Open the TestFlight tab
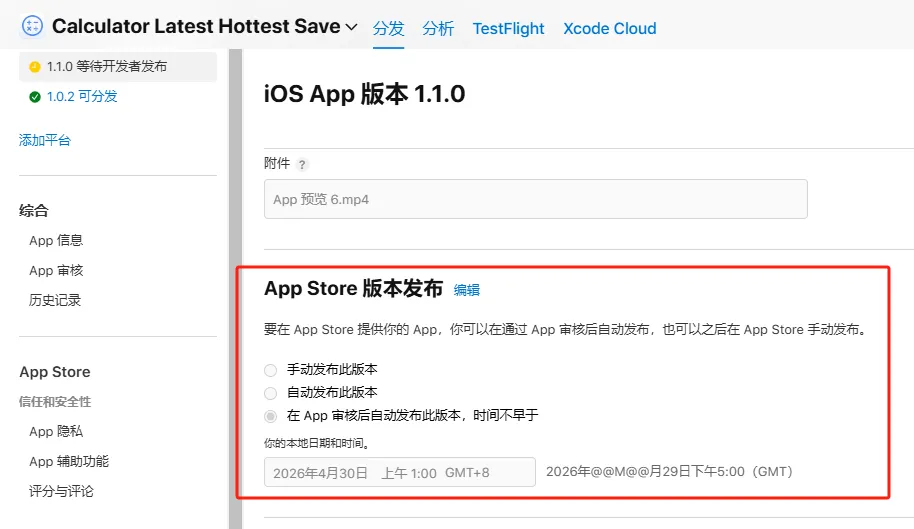The image size is (914, 529). click(x=508, y=28)
